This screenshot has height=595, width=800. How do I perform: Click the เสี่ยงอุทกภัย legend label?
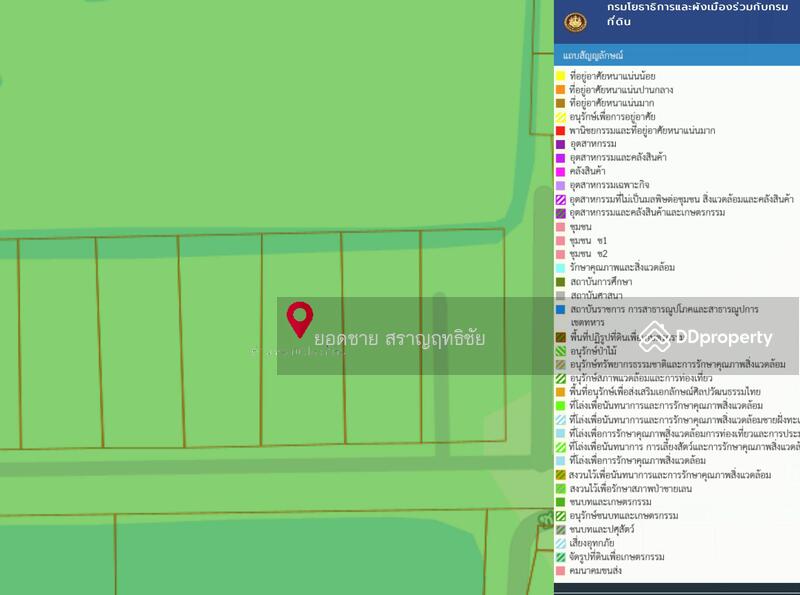click(592, 543)
